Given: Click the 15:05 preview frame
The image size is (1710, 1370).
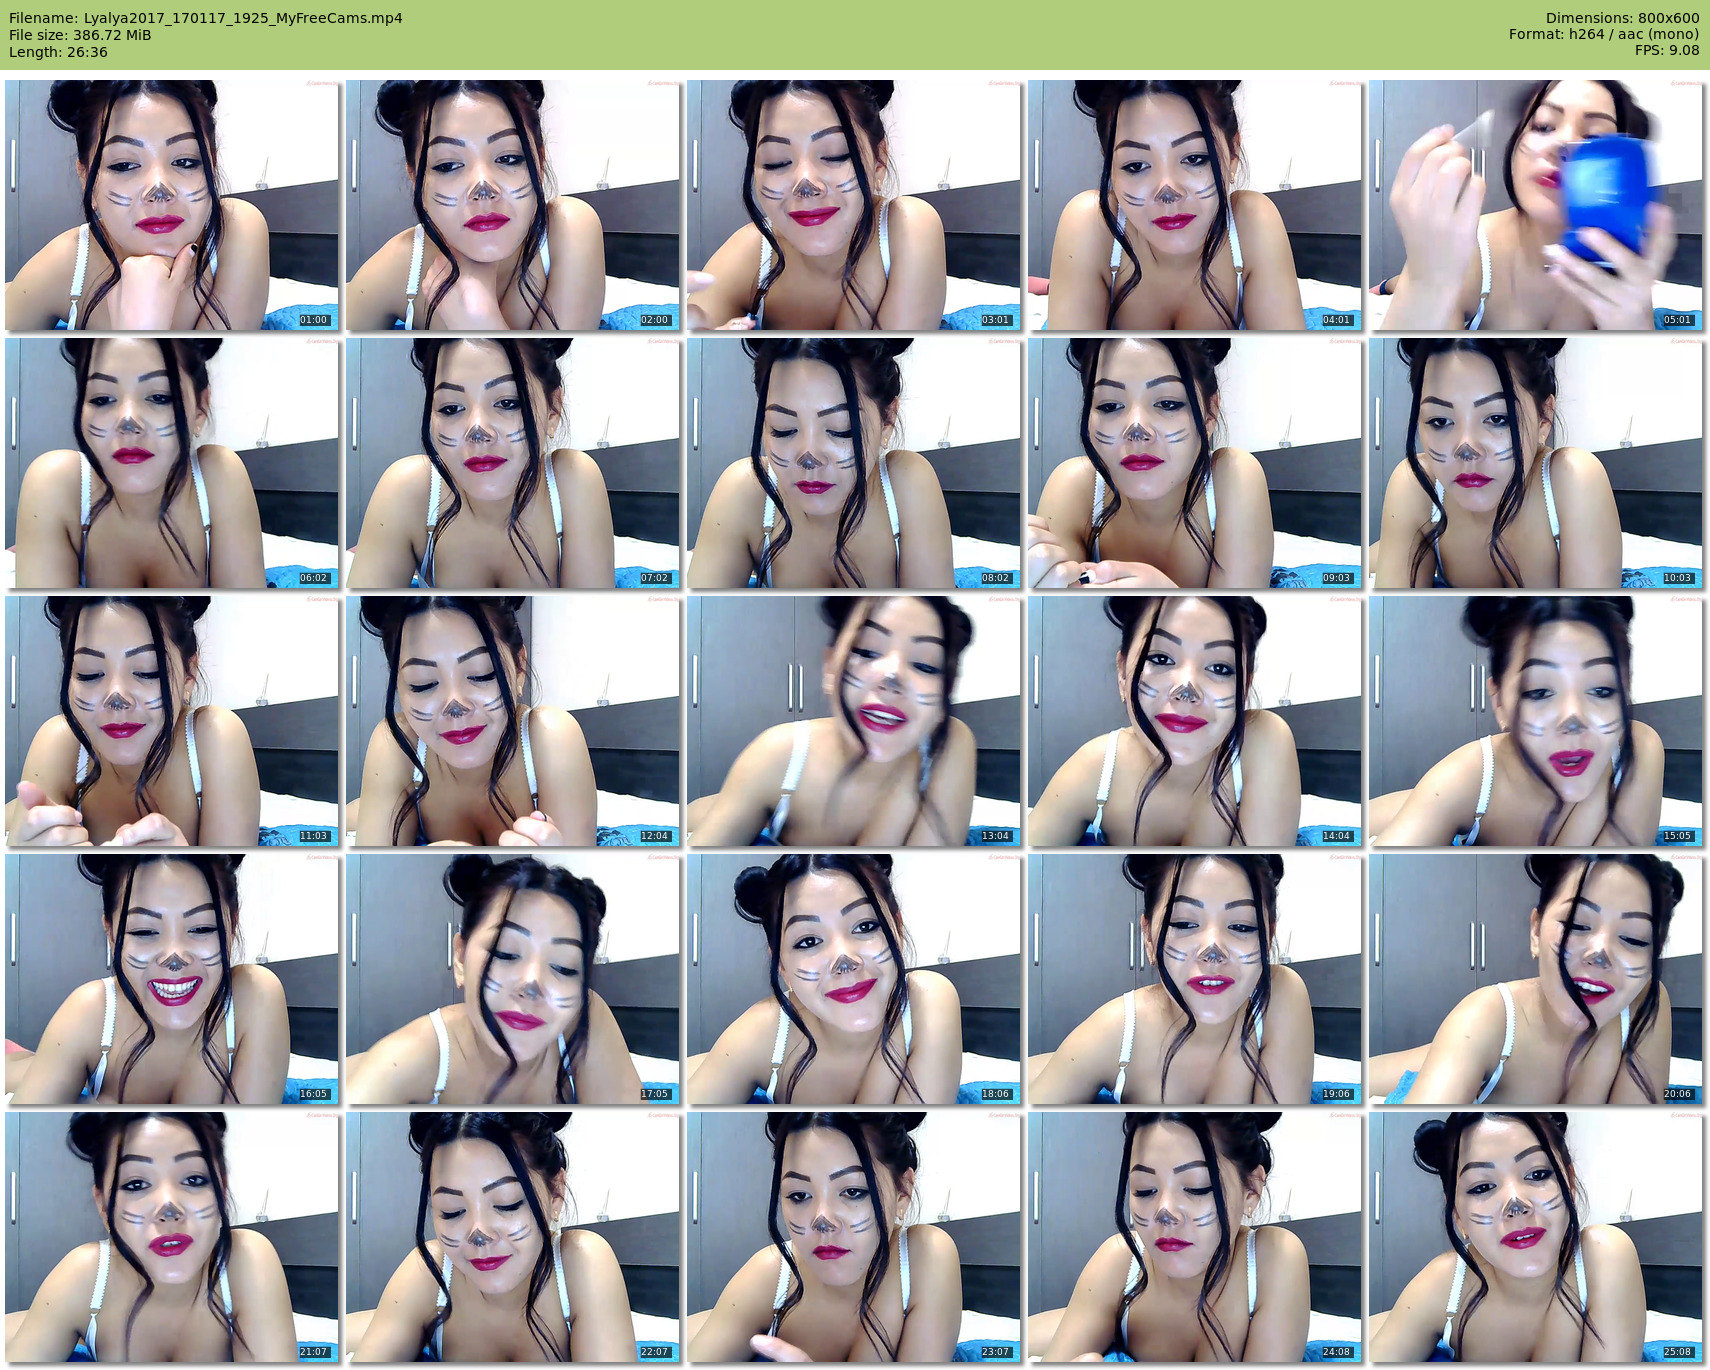Looking at the screenshot, I should [x=1536, y=721].
